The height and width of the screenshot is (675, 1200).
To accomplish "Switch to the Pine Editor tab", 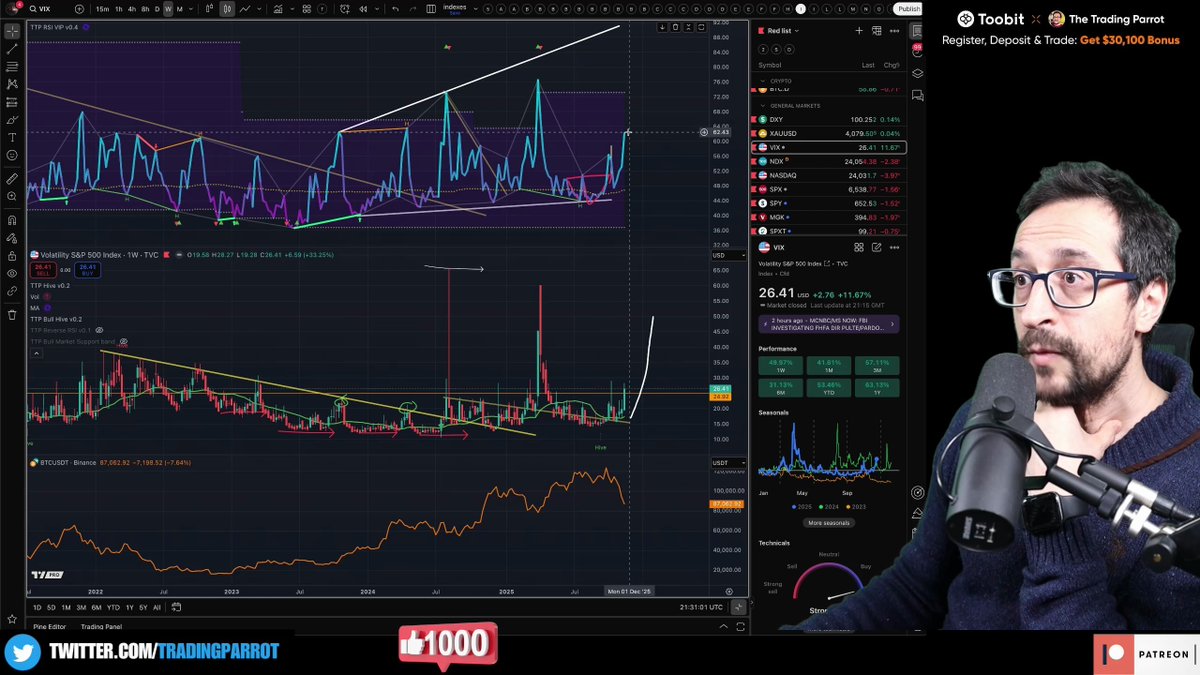I will 47,626.
